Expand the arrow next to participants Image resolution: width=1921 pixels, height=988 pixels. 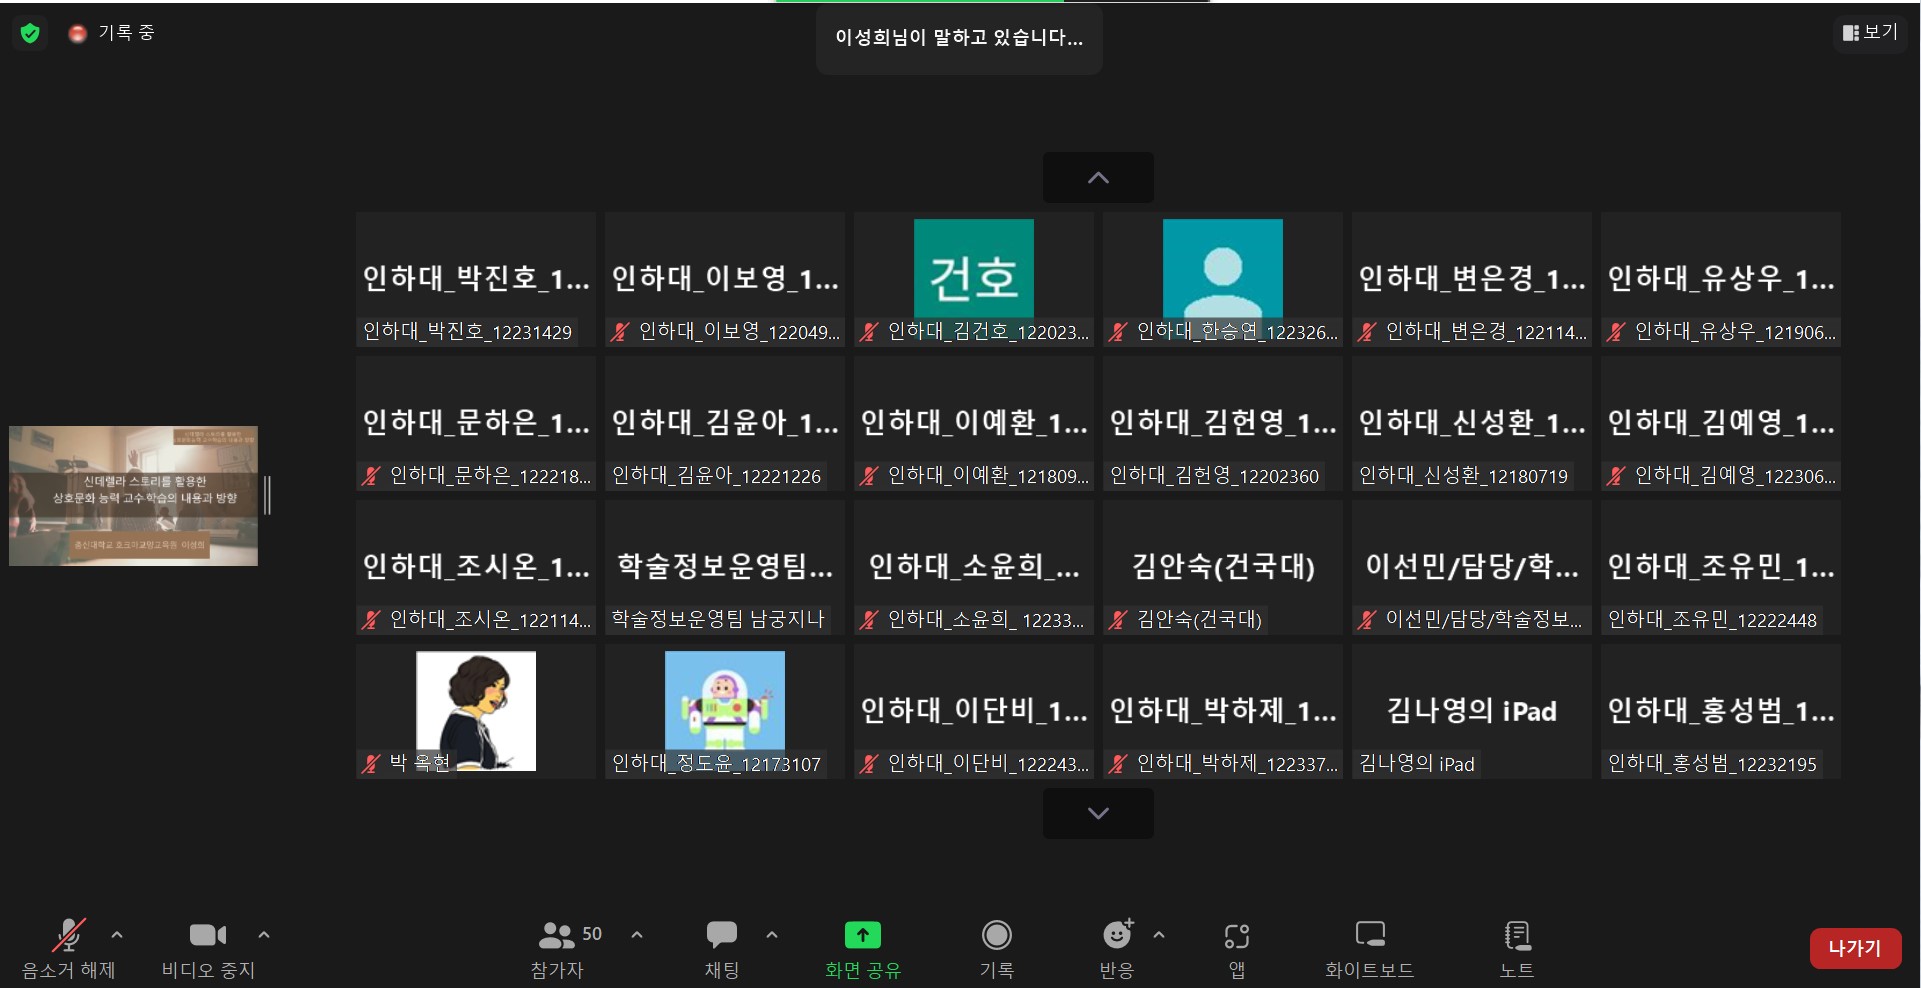[x=637, y=935]
